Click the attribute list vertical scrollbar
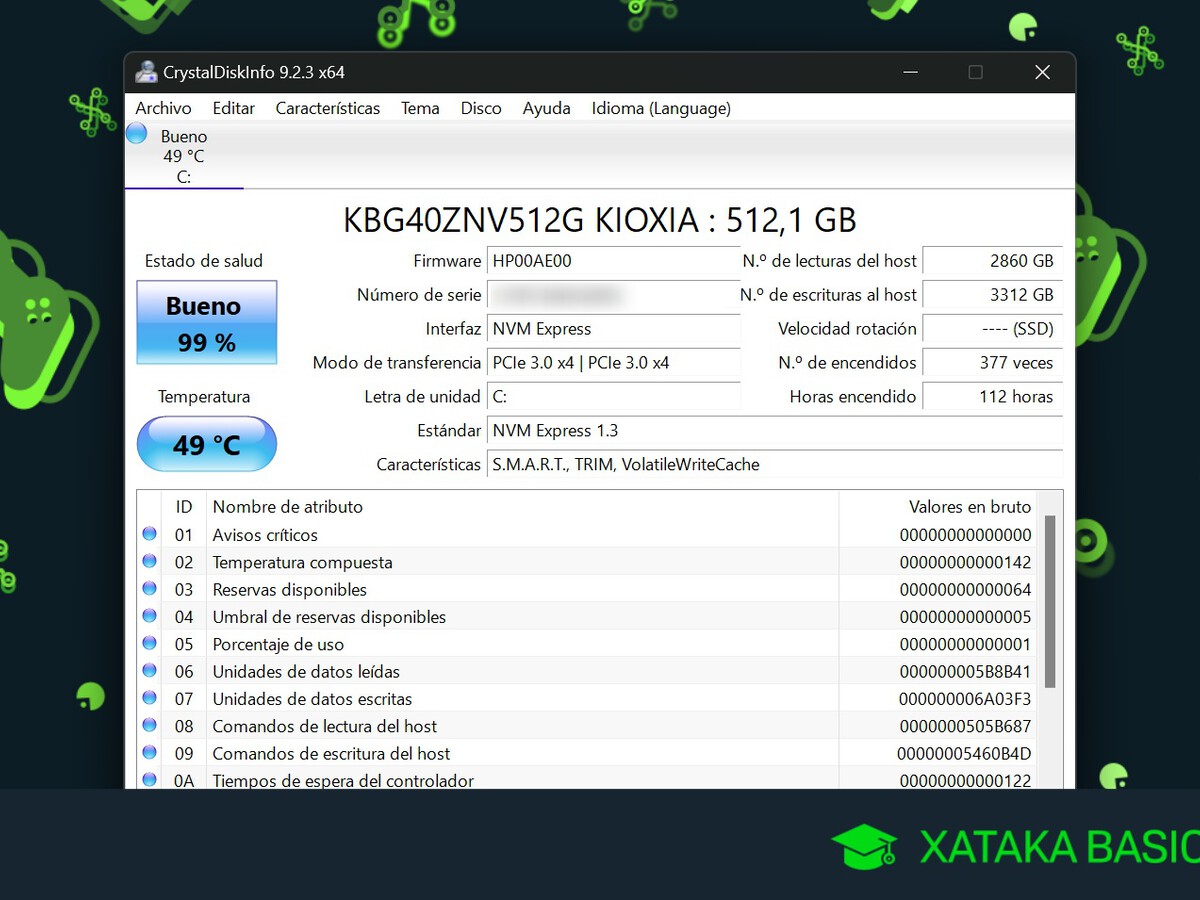Image resolution: width=1200 pixels, height=900 pixels. click(1049, 602)
